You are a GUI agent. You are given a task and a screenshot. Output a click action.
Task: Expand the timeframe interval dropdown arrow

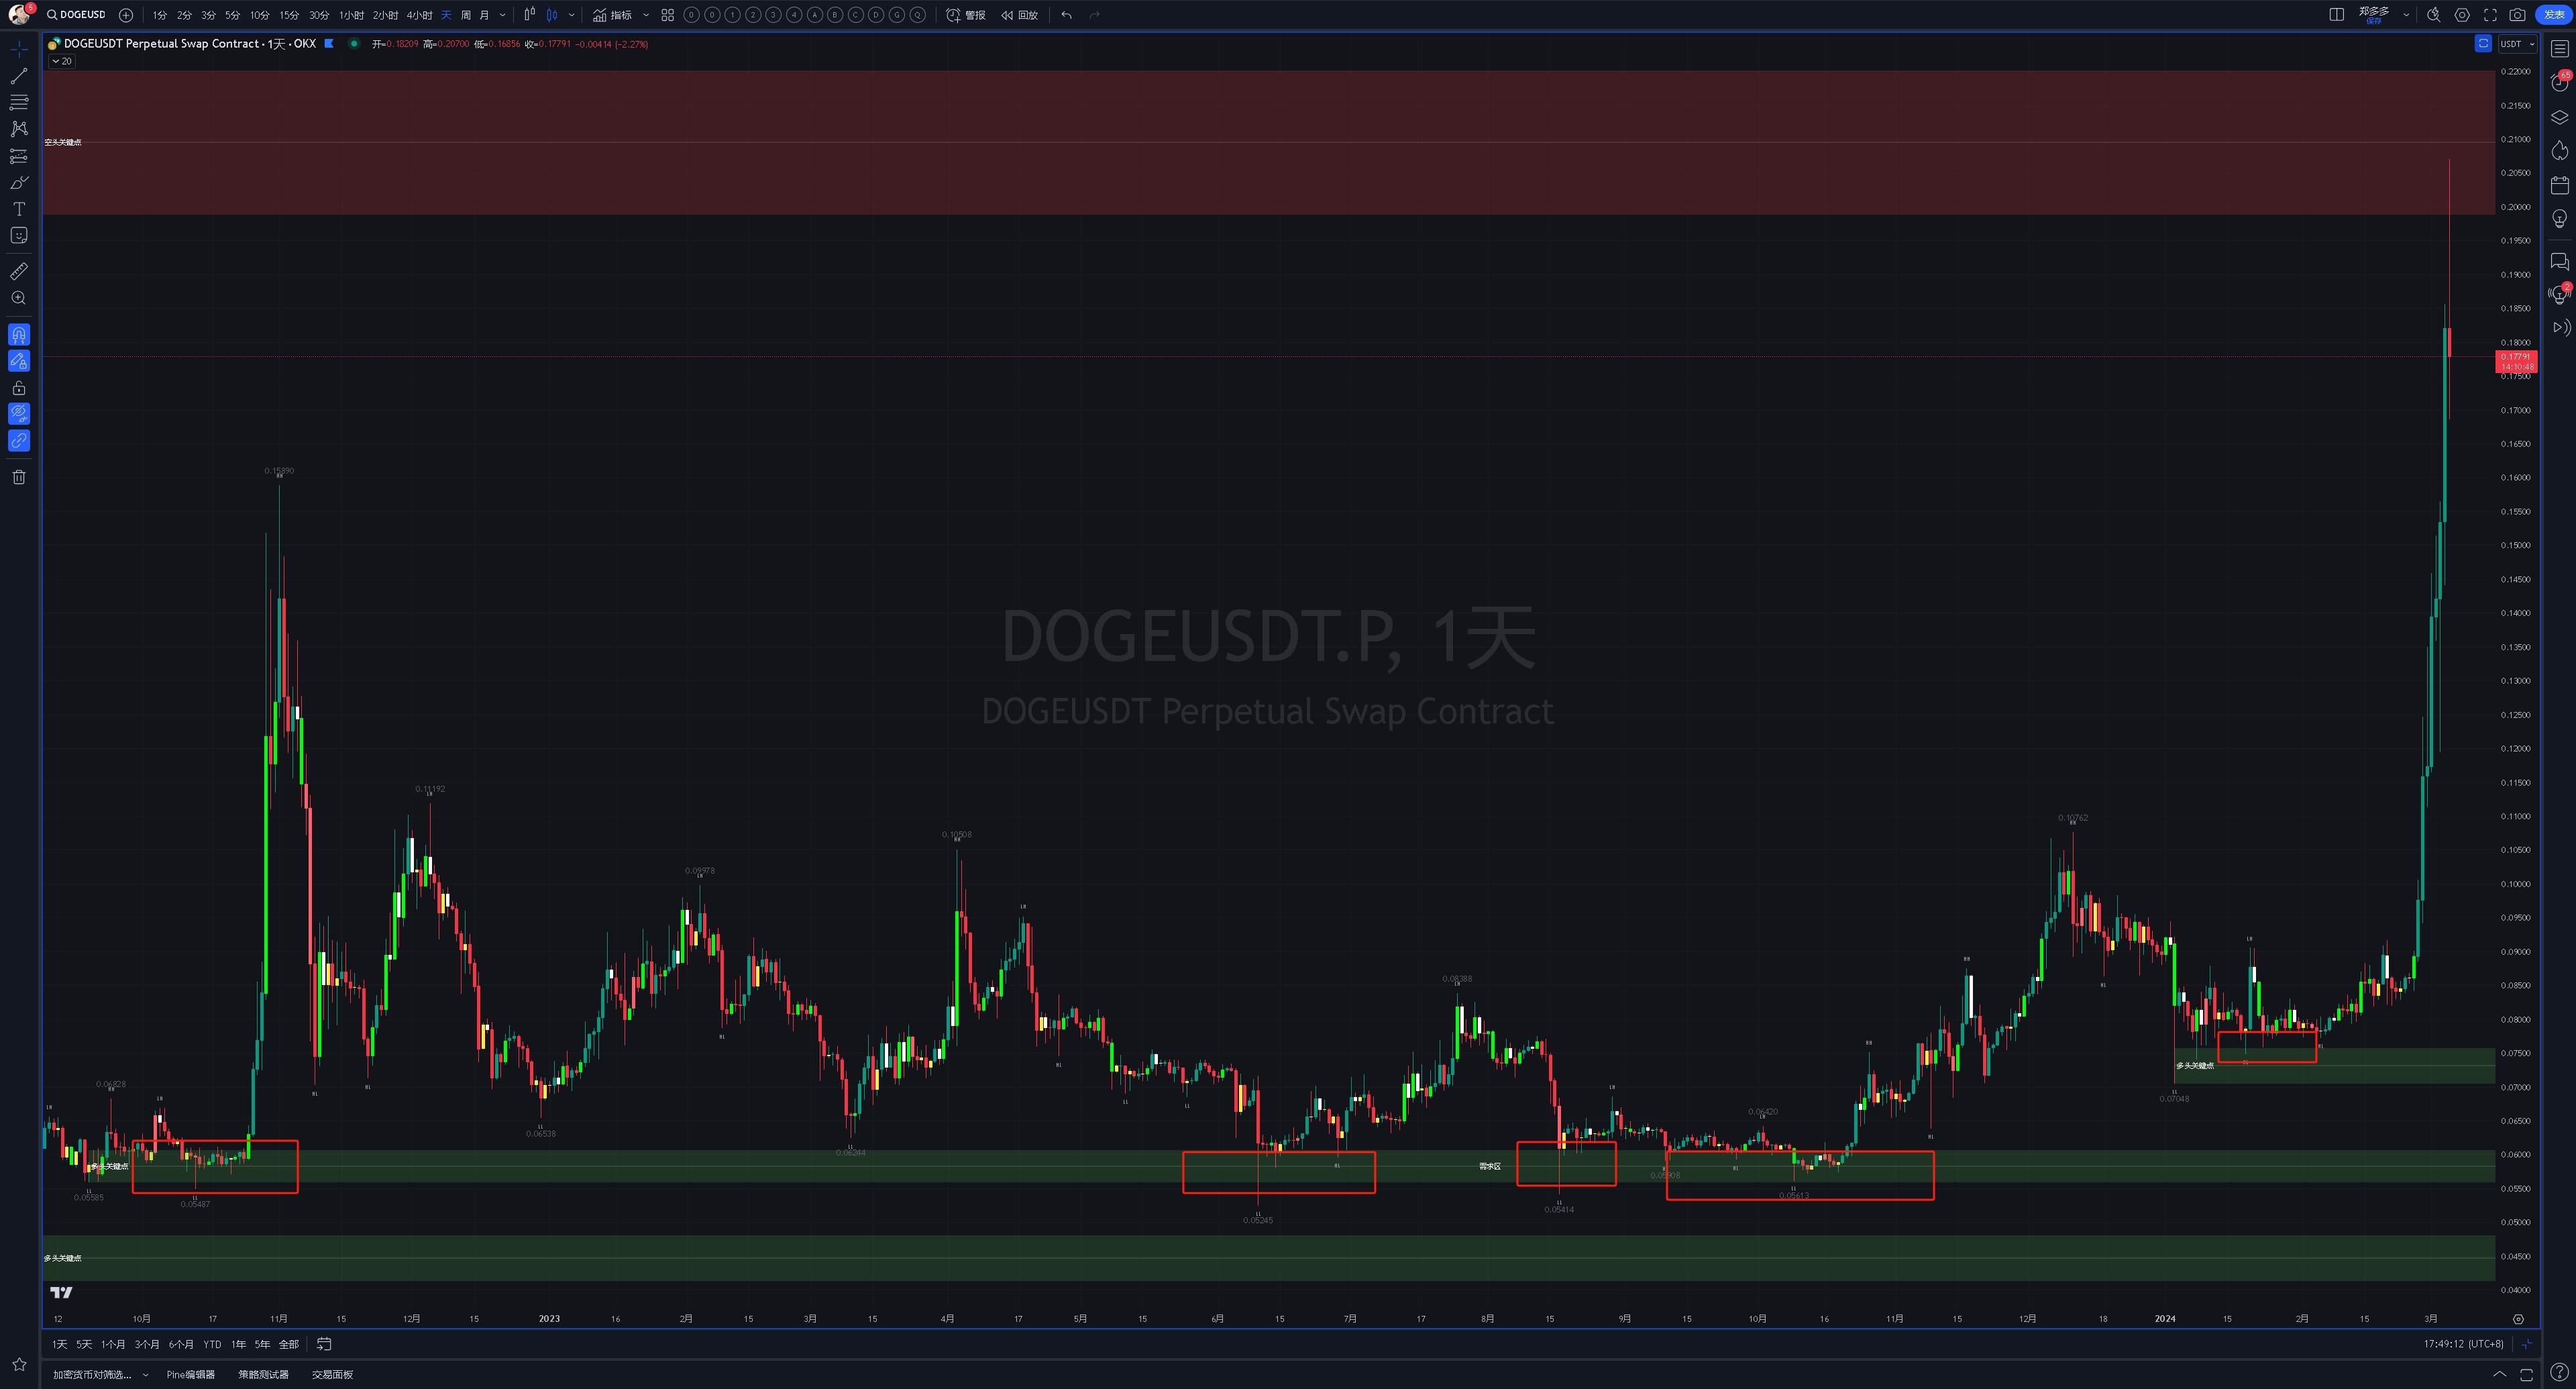point(502,15)
